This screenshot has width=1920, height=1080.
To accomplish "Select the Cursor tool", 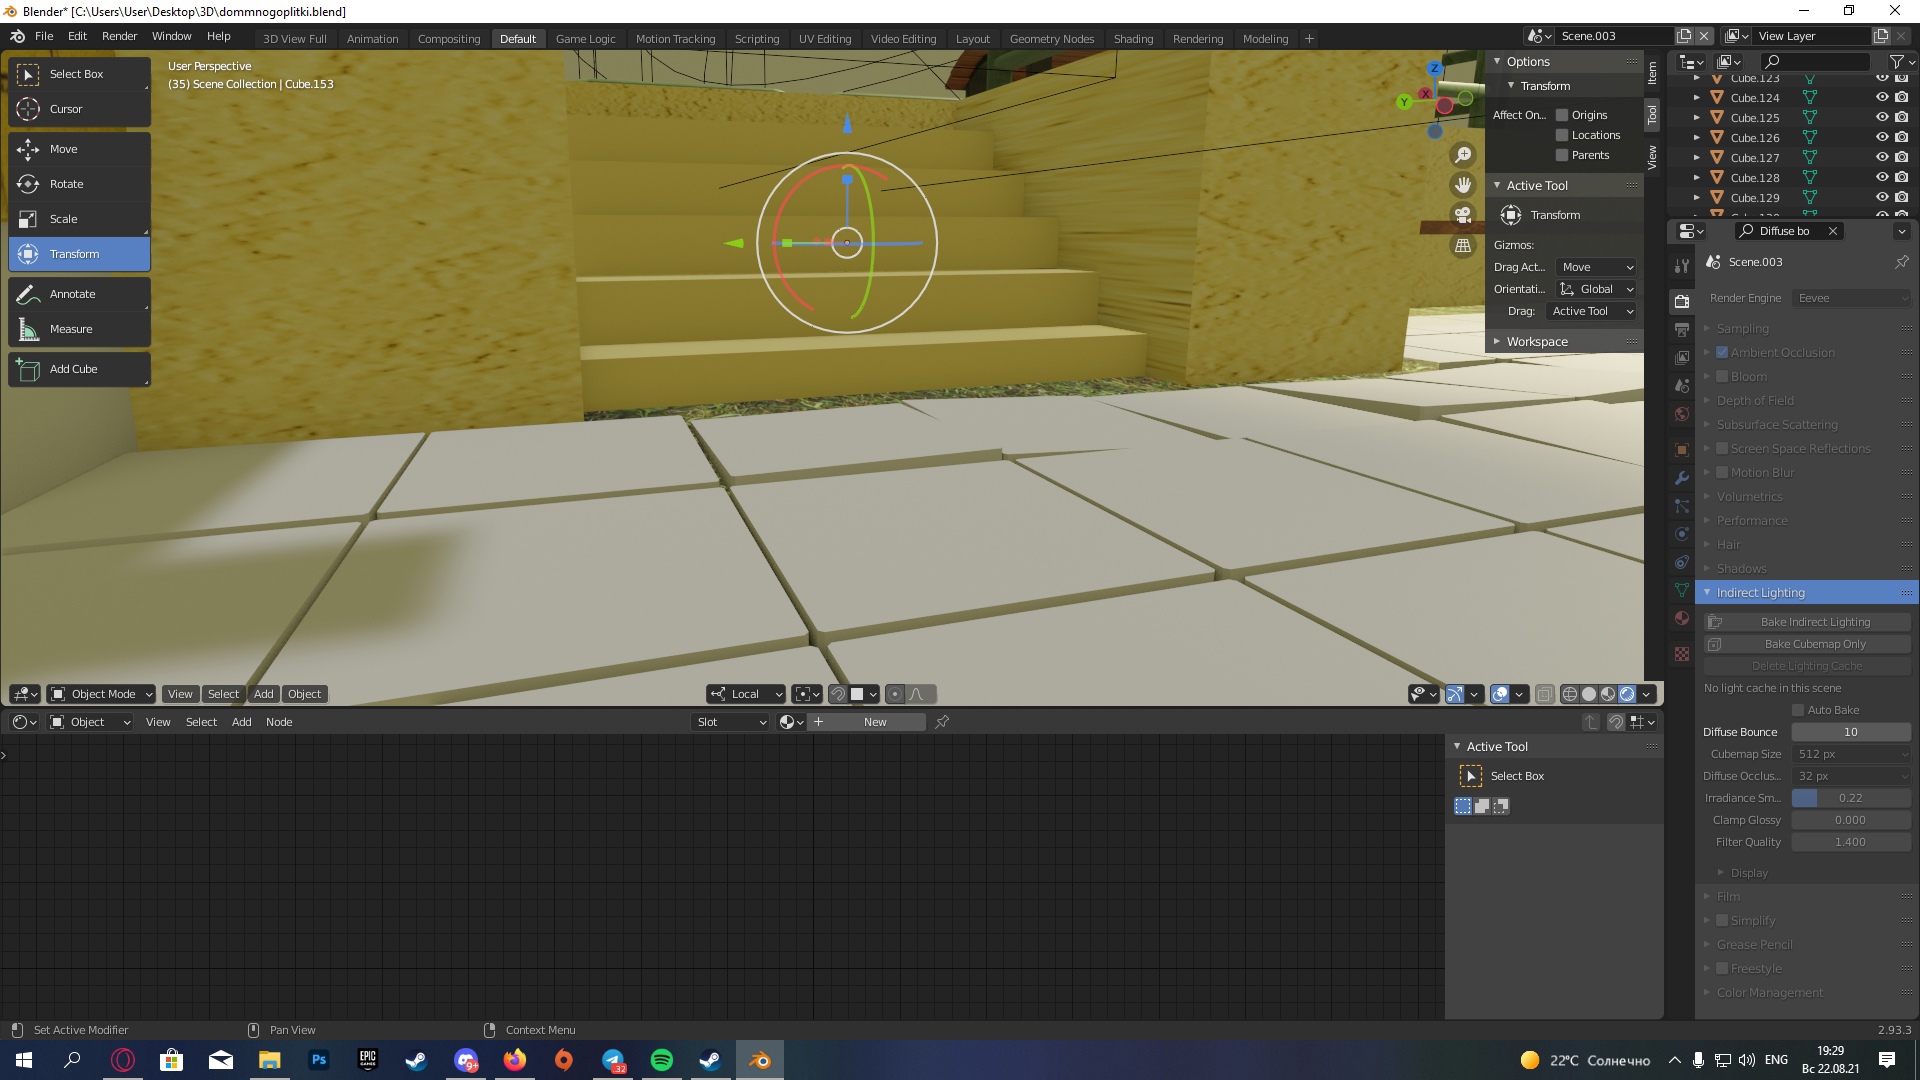I will tap(66, 109).
